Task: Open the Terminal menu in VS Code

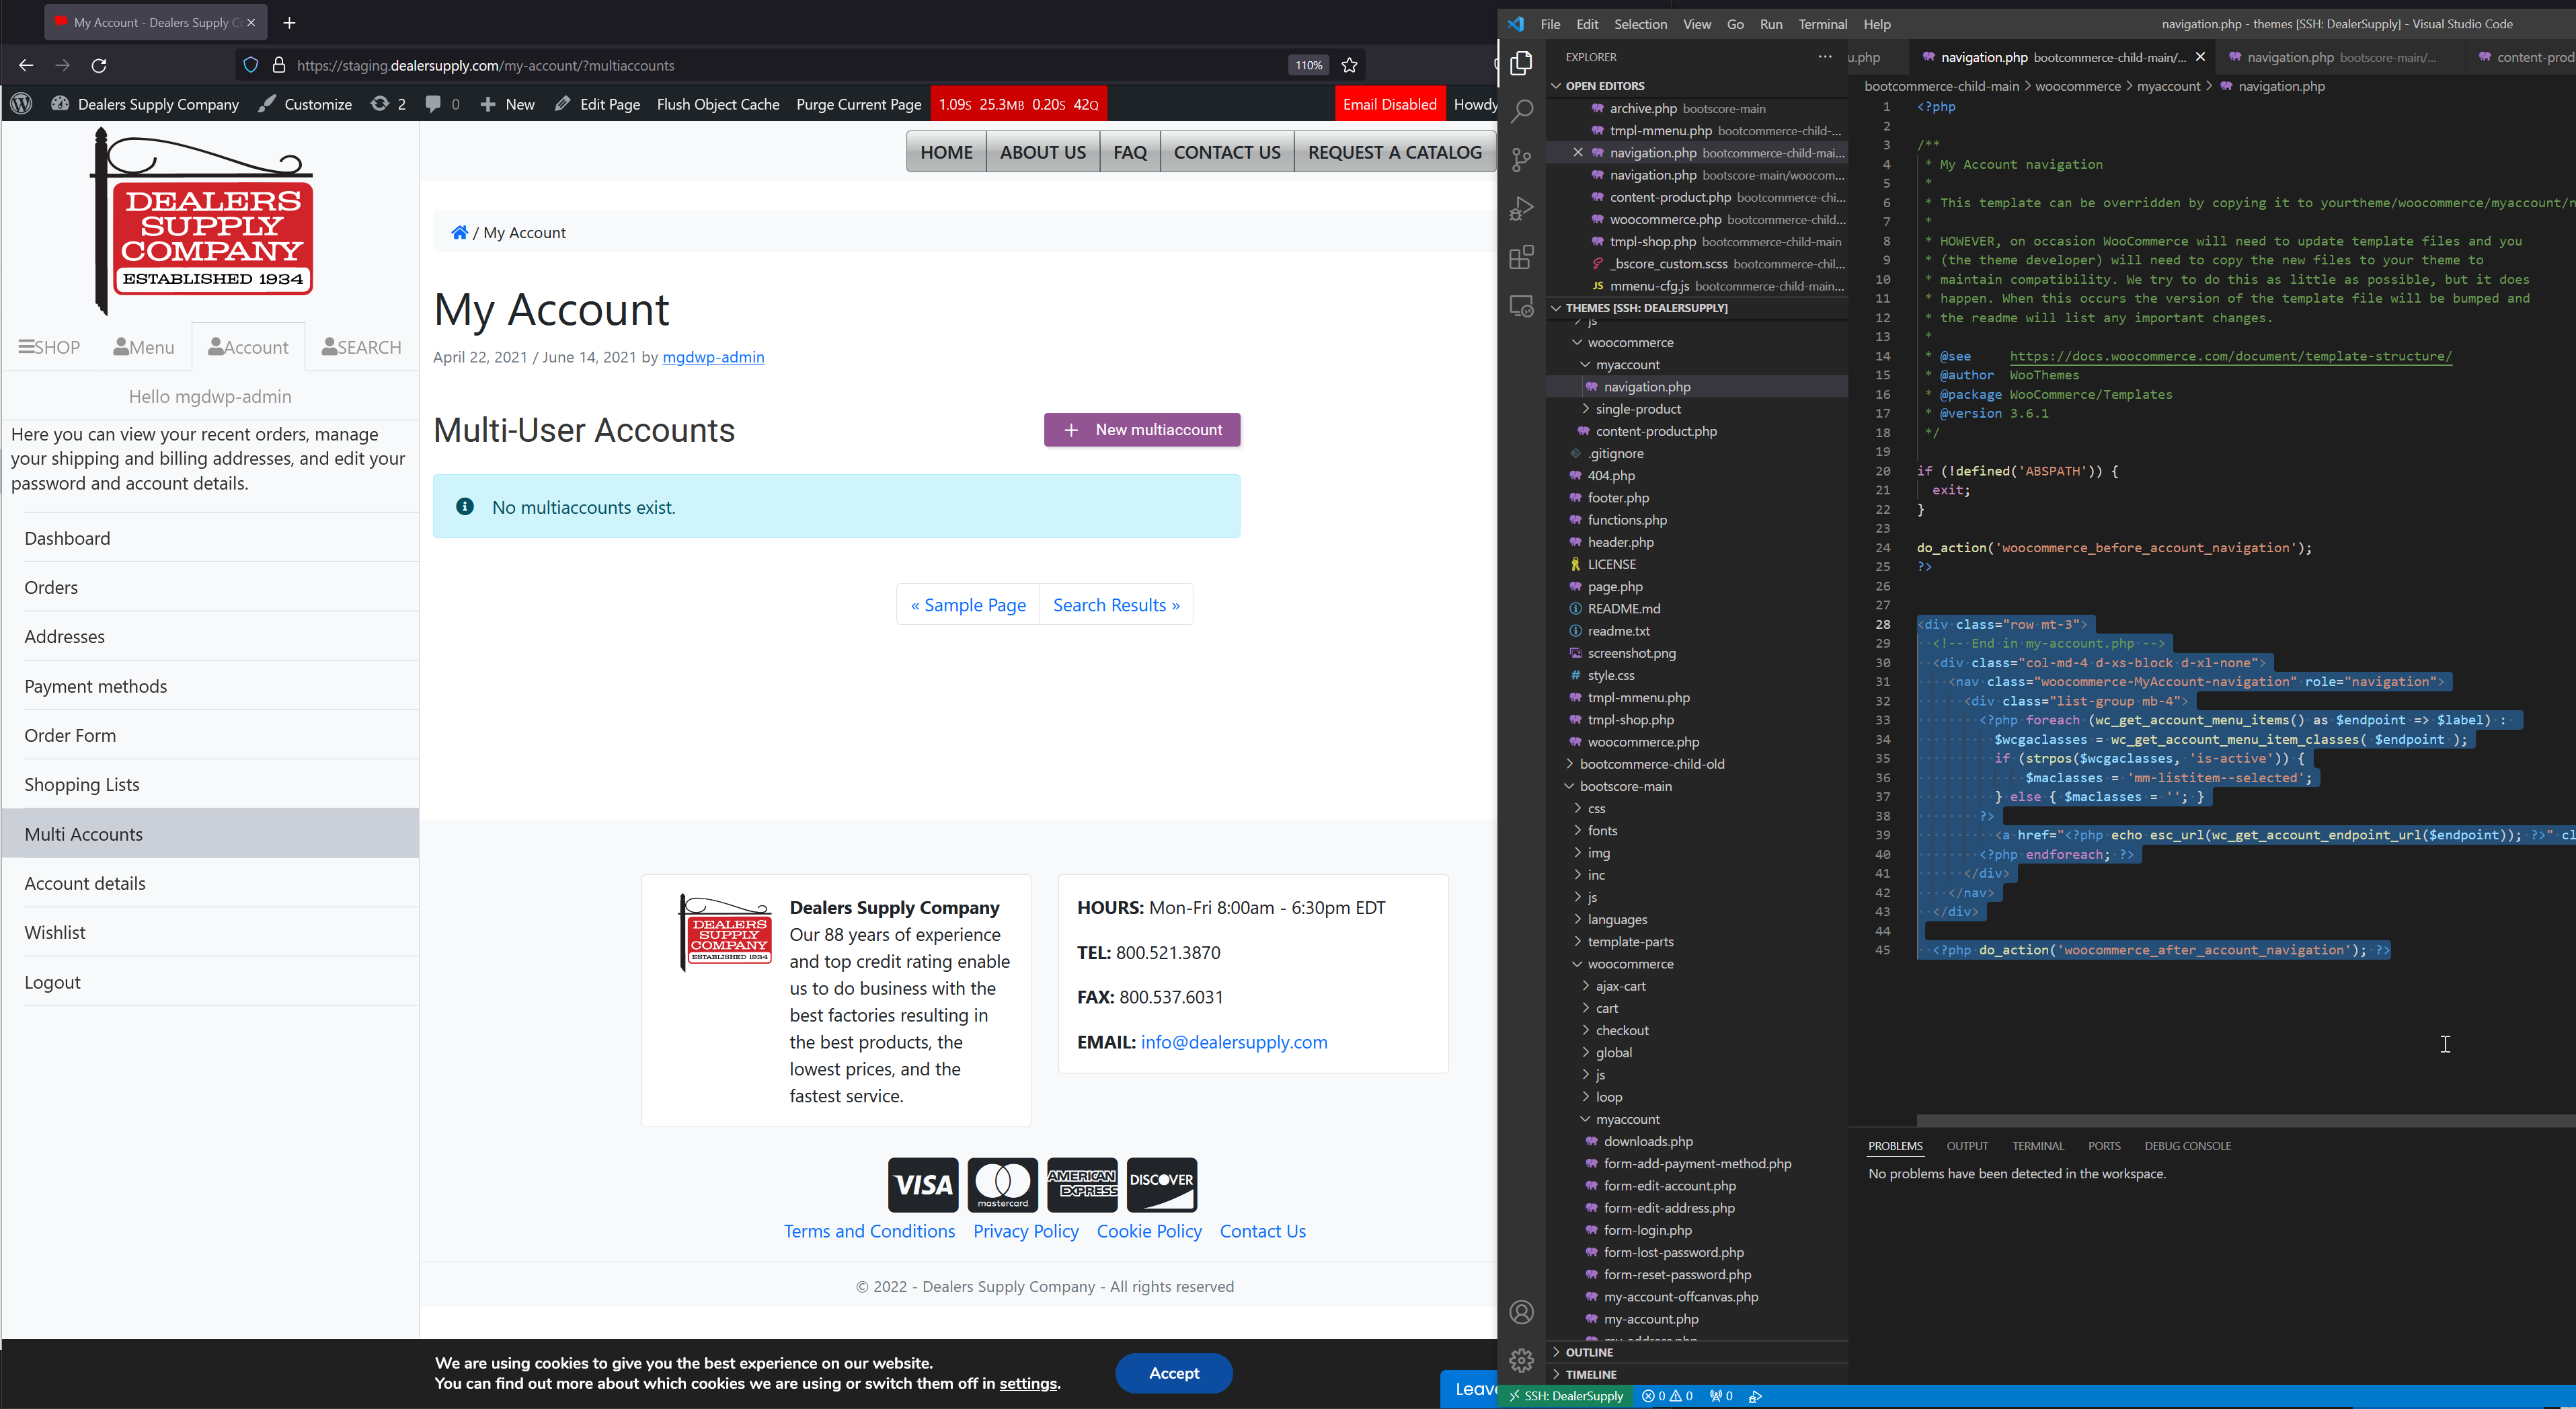Action: 1822,23
